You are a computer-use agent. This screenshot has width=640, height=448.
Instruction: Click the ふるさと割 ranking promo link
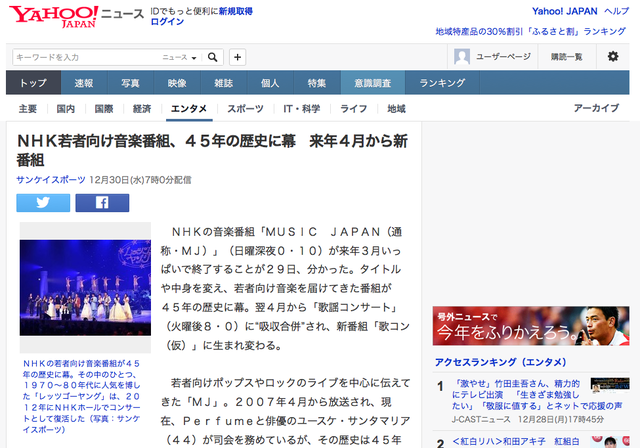coord(530,31)
